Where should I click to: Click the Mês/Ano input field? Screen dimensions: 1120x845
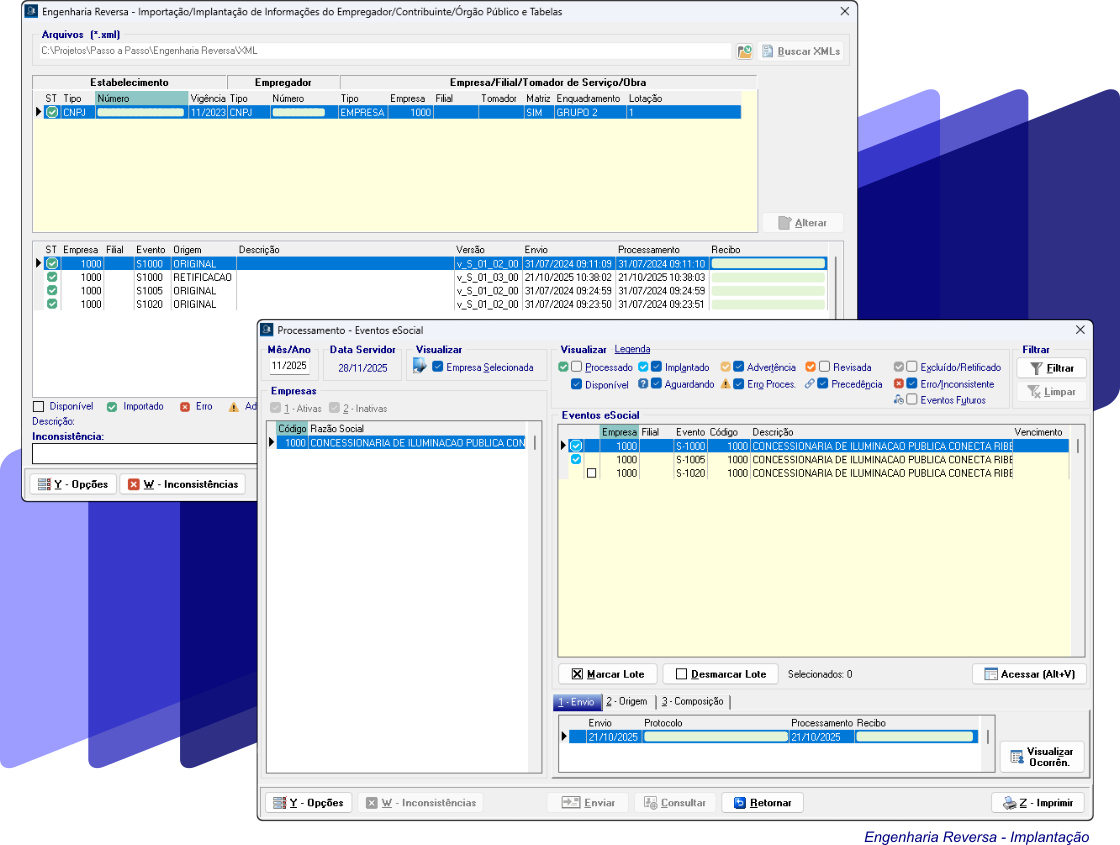[x=290, y=366]
